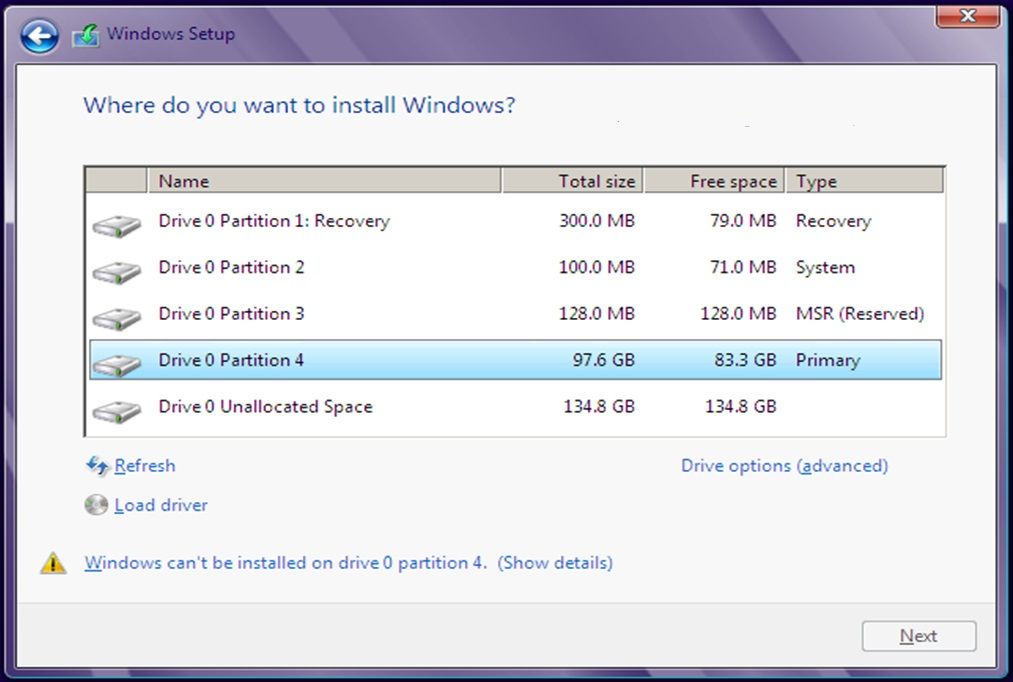Screen dimensions: 1013x682
Task: Click the Refresh arrows icon
Action: [x=97, y=466]
